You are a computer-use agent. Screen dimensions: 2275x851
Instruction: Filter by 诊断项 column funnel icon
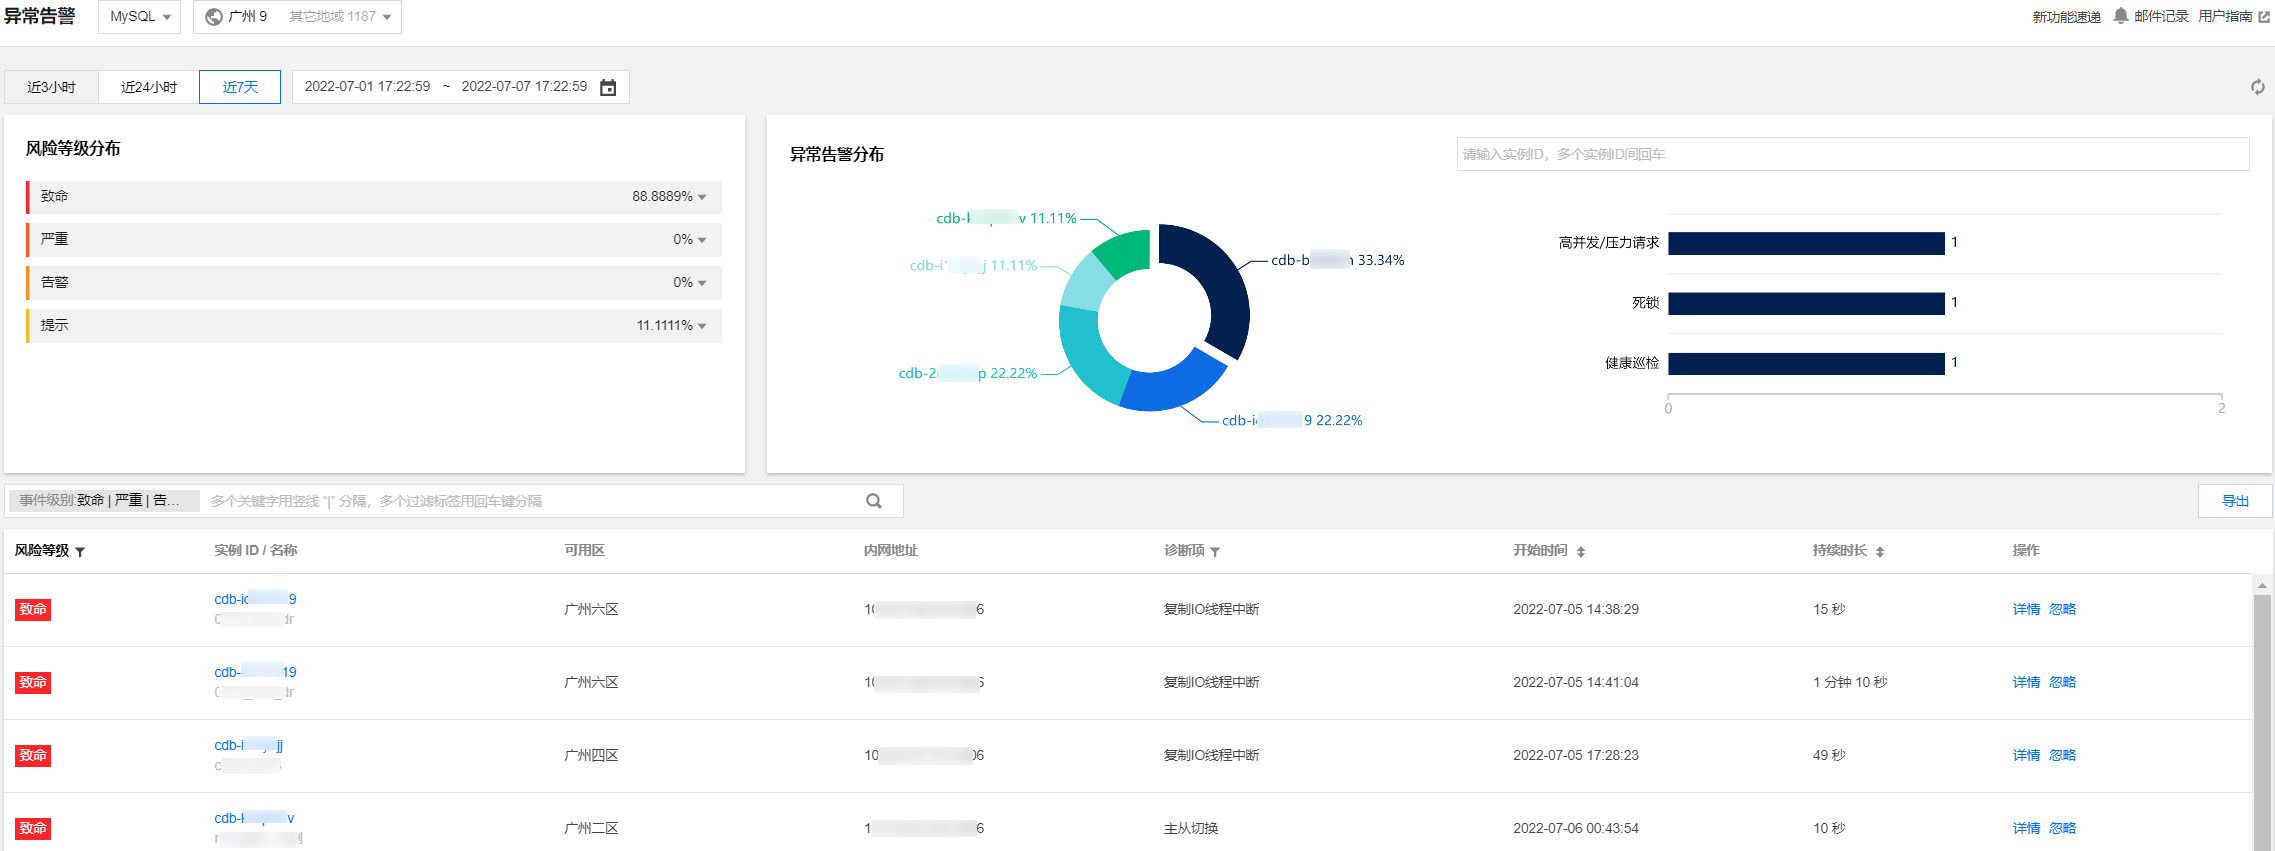[1215, 552]
